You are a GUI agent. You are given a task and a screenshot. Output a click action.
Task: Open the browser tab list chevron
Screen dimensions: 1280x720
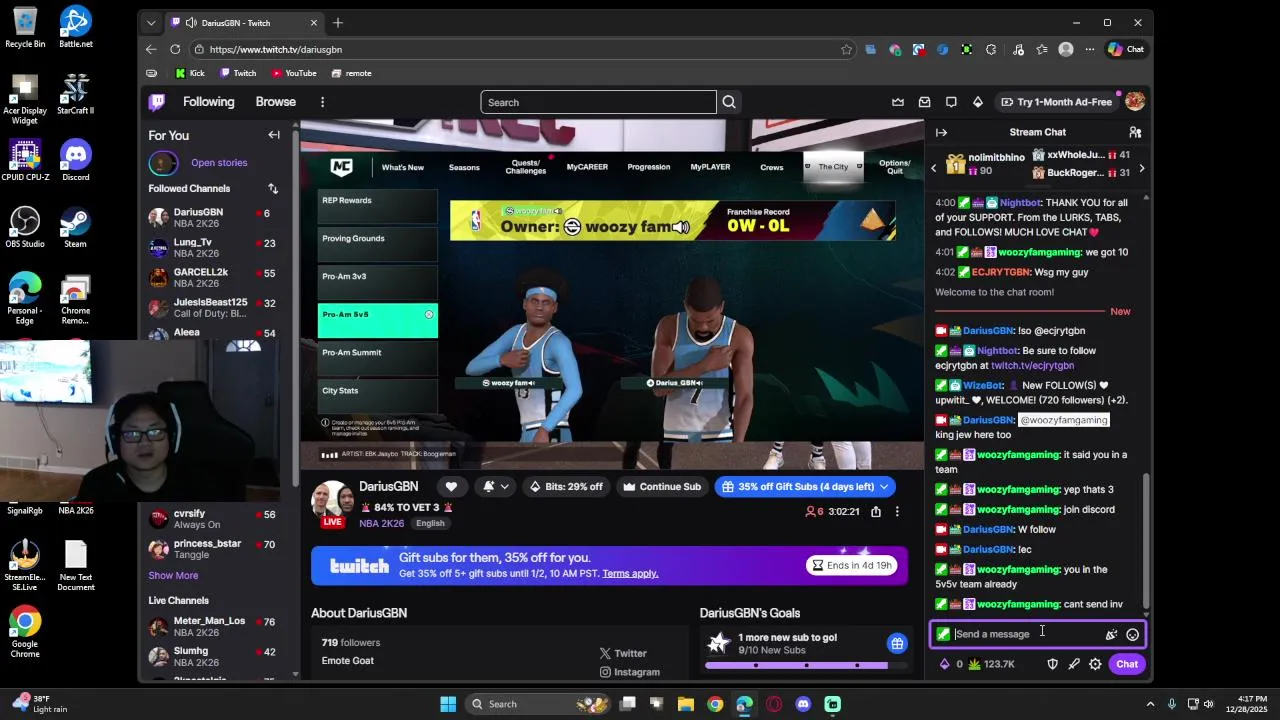click(x=151, y=23)
